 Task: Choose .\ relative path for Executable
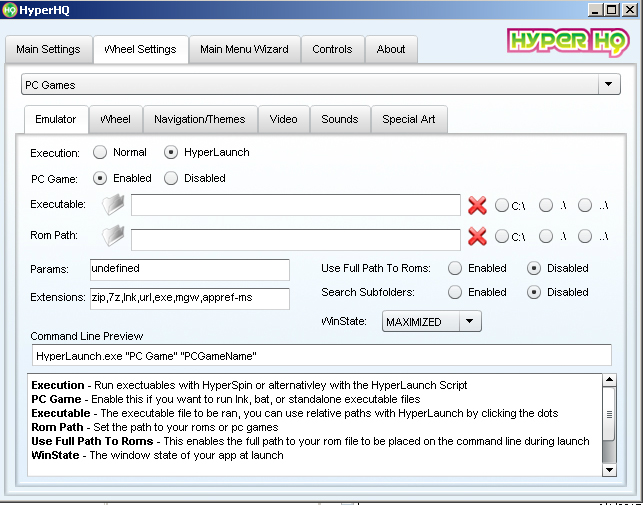pos(545,205)
